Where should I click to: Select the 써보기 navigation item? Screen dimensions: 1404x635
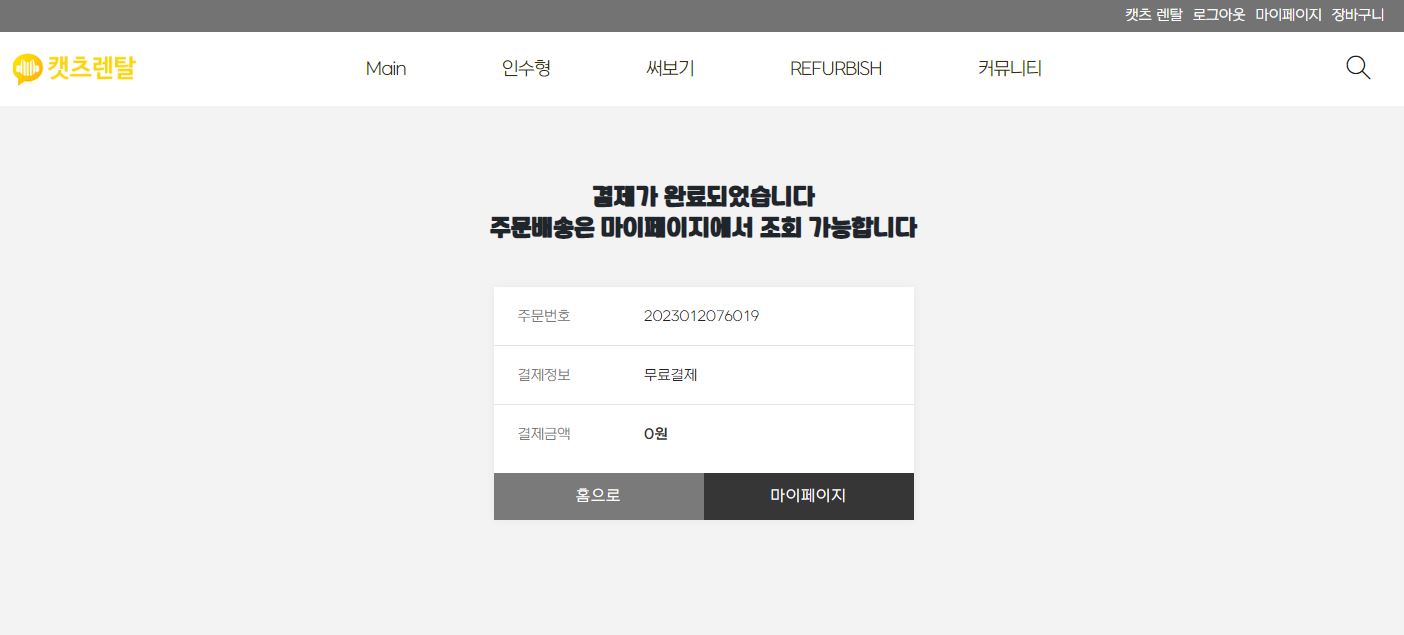[670, 68]
